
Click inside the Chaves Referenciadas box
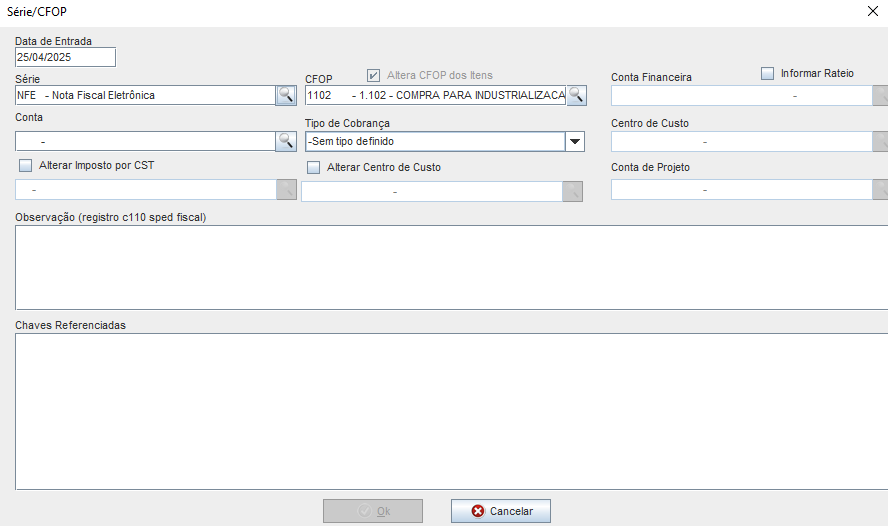tap(450, 411)
